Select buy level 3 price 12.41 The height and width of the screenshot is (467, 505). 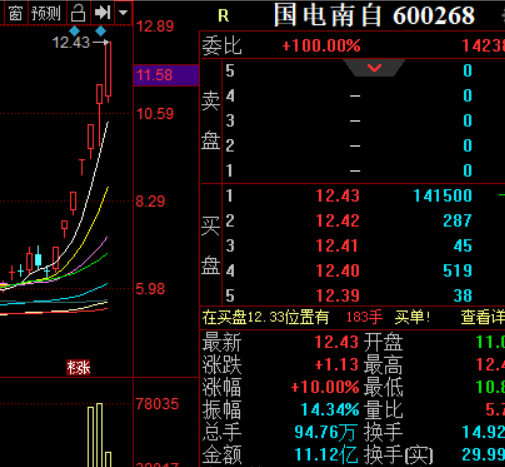tap(337, 246)
